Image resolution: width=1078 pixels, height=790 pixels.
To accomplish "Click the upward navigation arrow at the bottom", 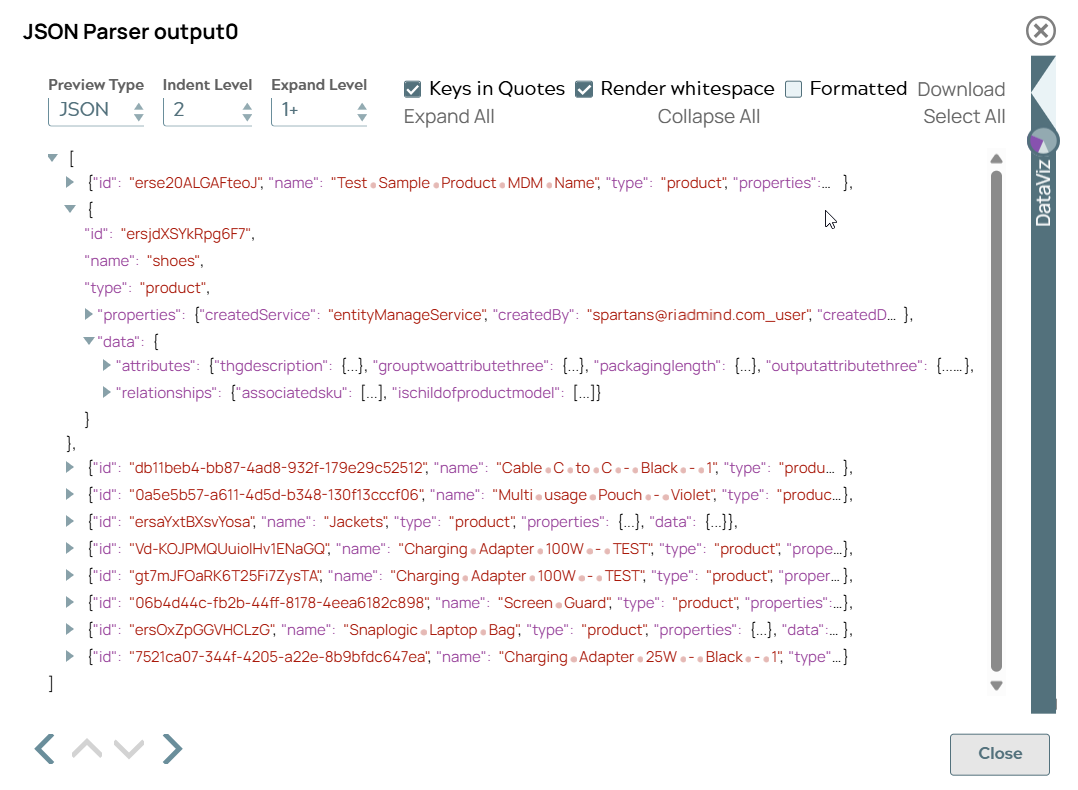I will pos(86,748).
